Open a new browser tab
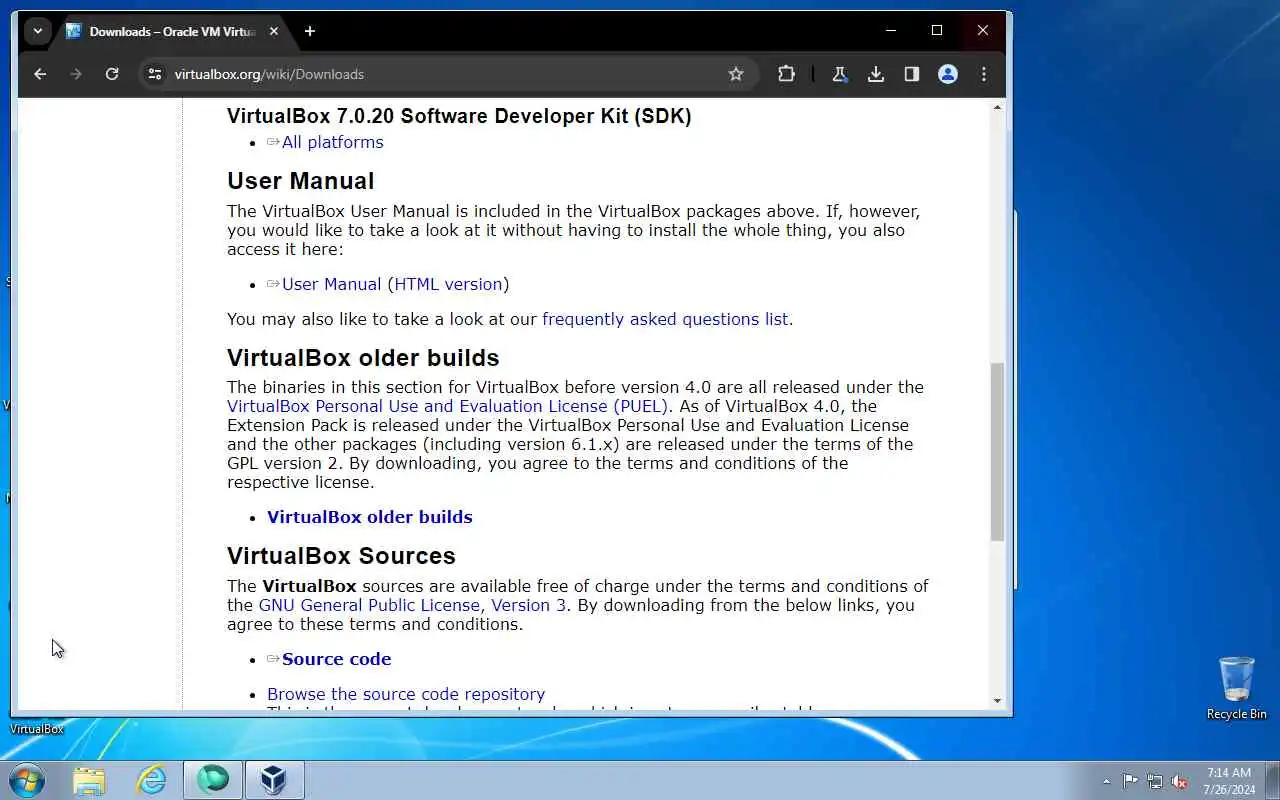Screen dimensions: 1280x800 pos(310,31)
